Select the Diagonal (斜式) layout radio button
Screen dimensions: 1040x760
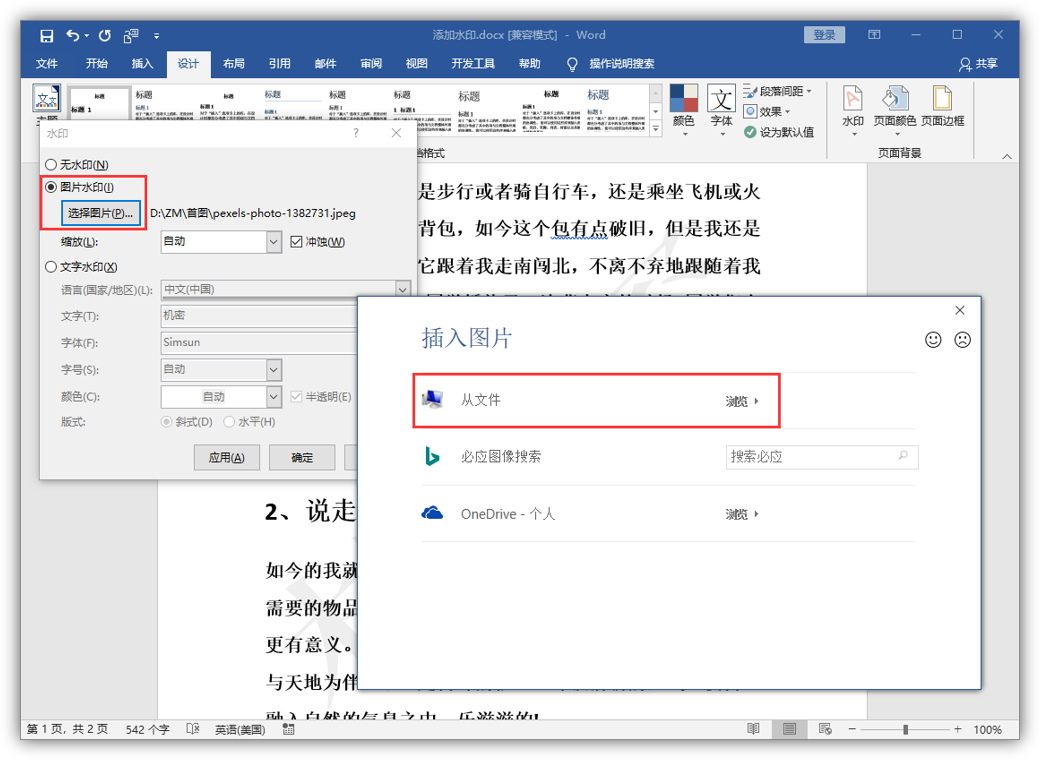click(166, 422)
